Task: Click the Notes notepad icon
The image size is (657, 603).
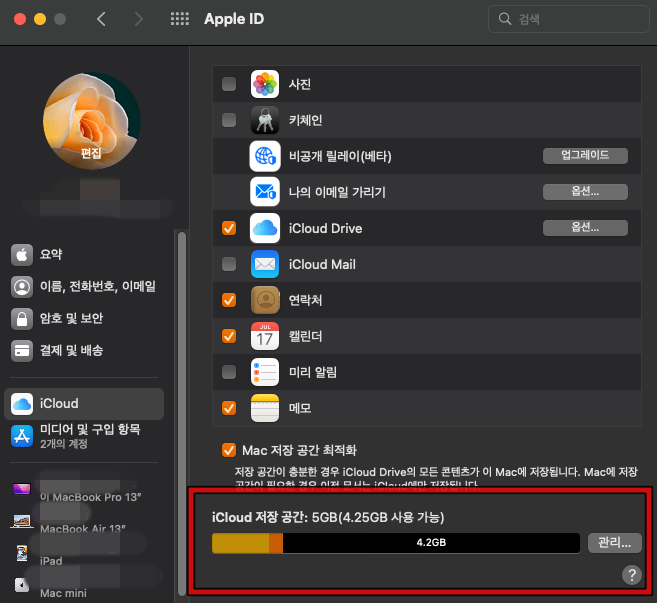Action: pos(265,408)
